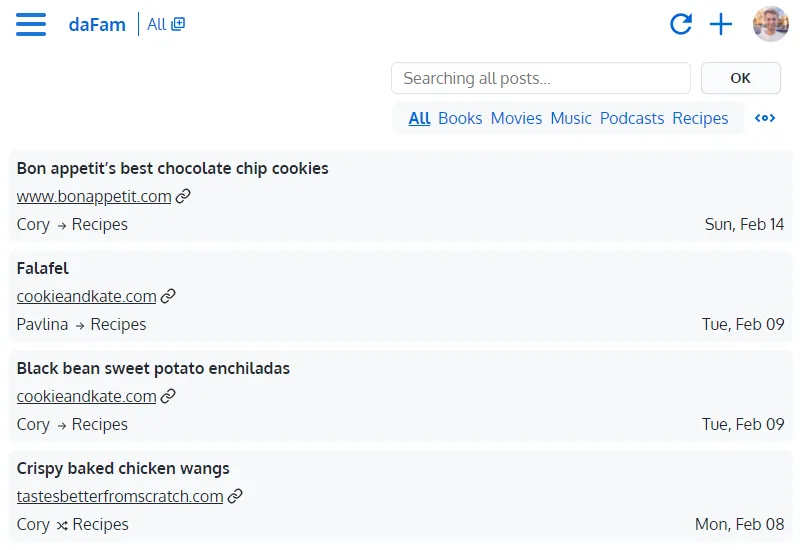Switch to the Music category
Screen dimensions: 801x550
point(571,118)
